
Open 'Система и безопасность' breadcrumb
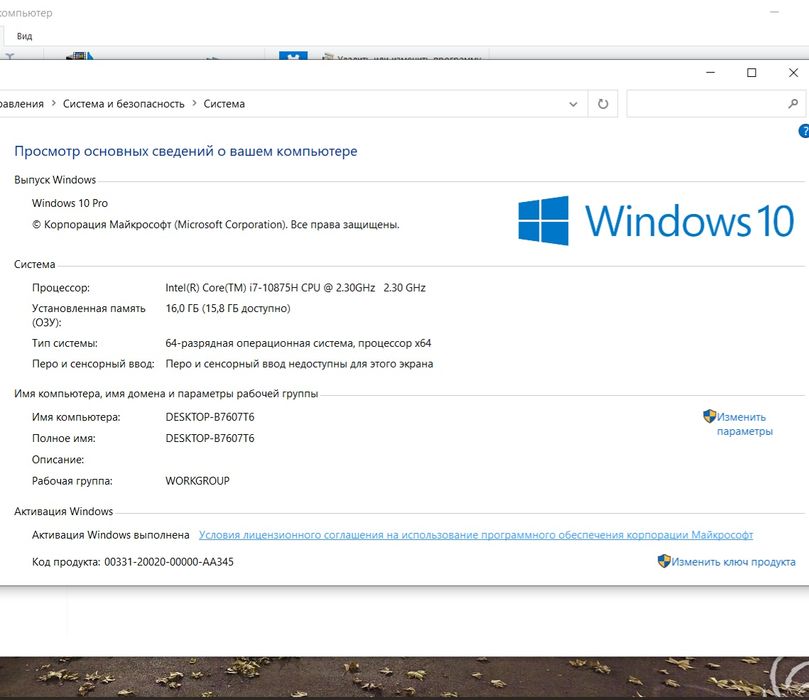(123, 104)
